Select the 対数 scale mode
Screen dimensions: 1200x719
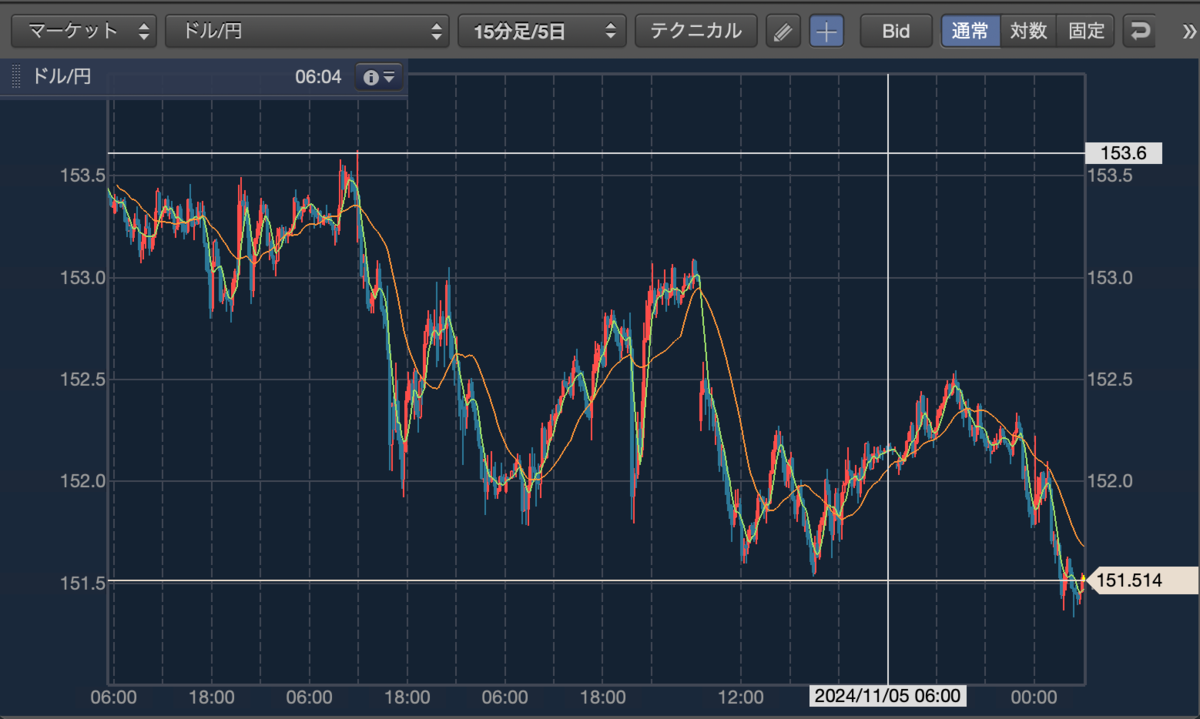1029,31
